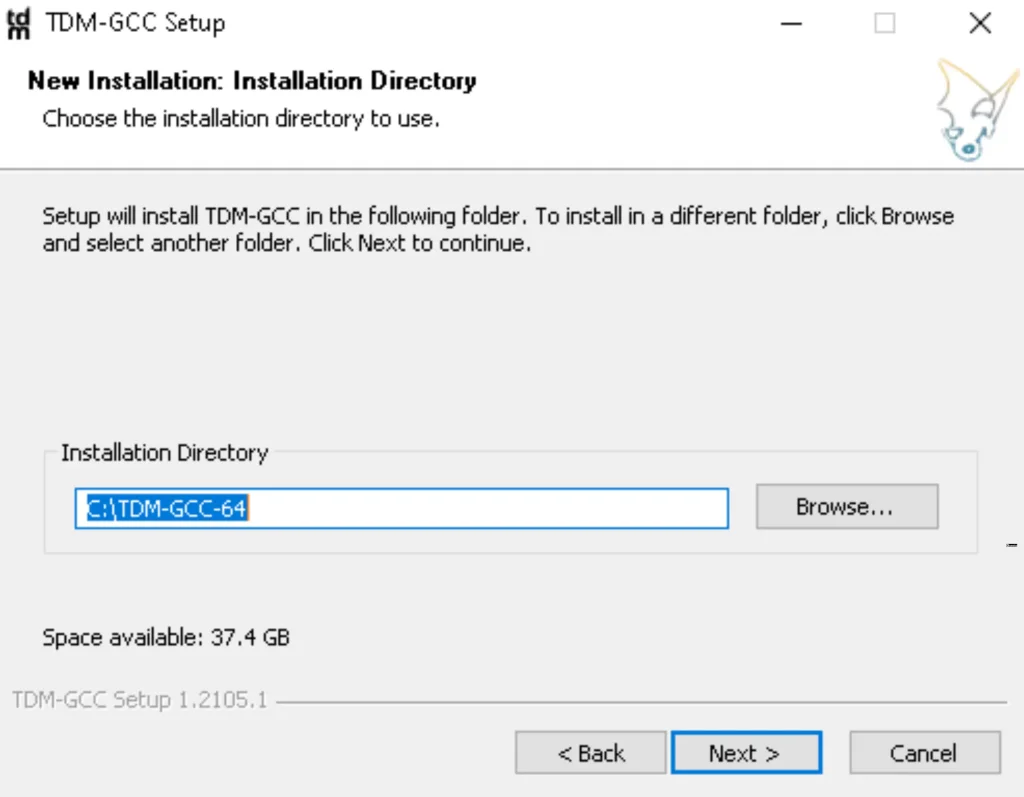
Task: Click the 'Space available: 37.4 GB' text
Action: point(166,638)
